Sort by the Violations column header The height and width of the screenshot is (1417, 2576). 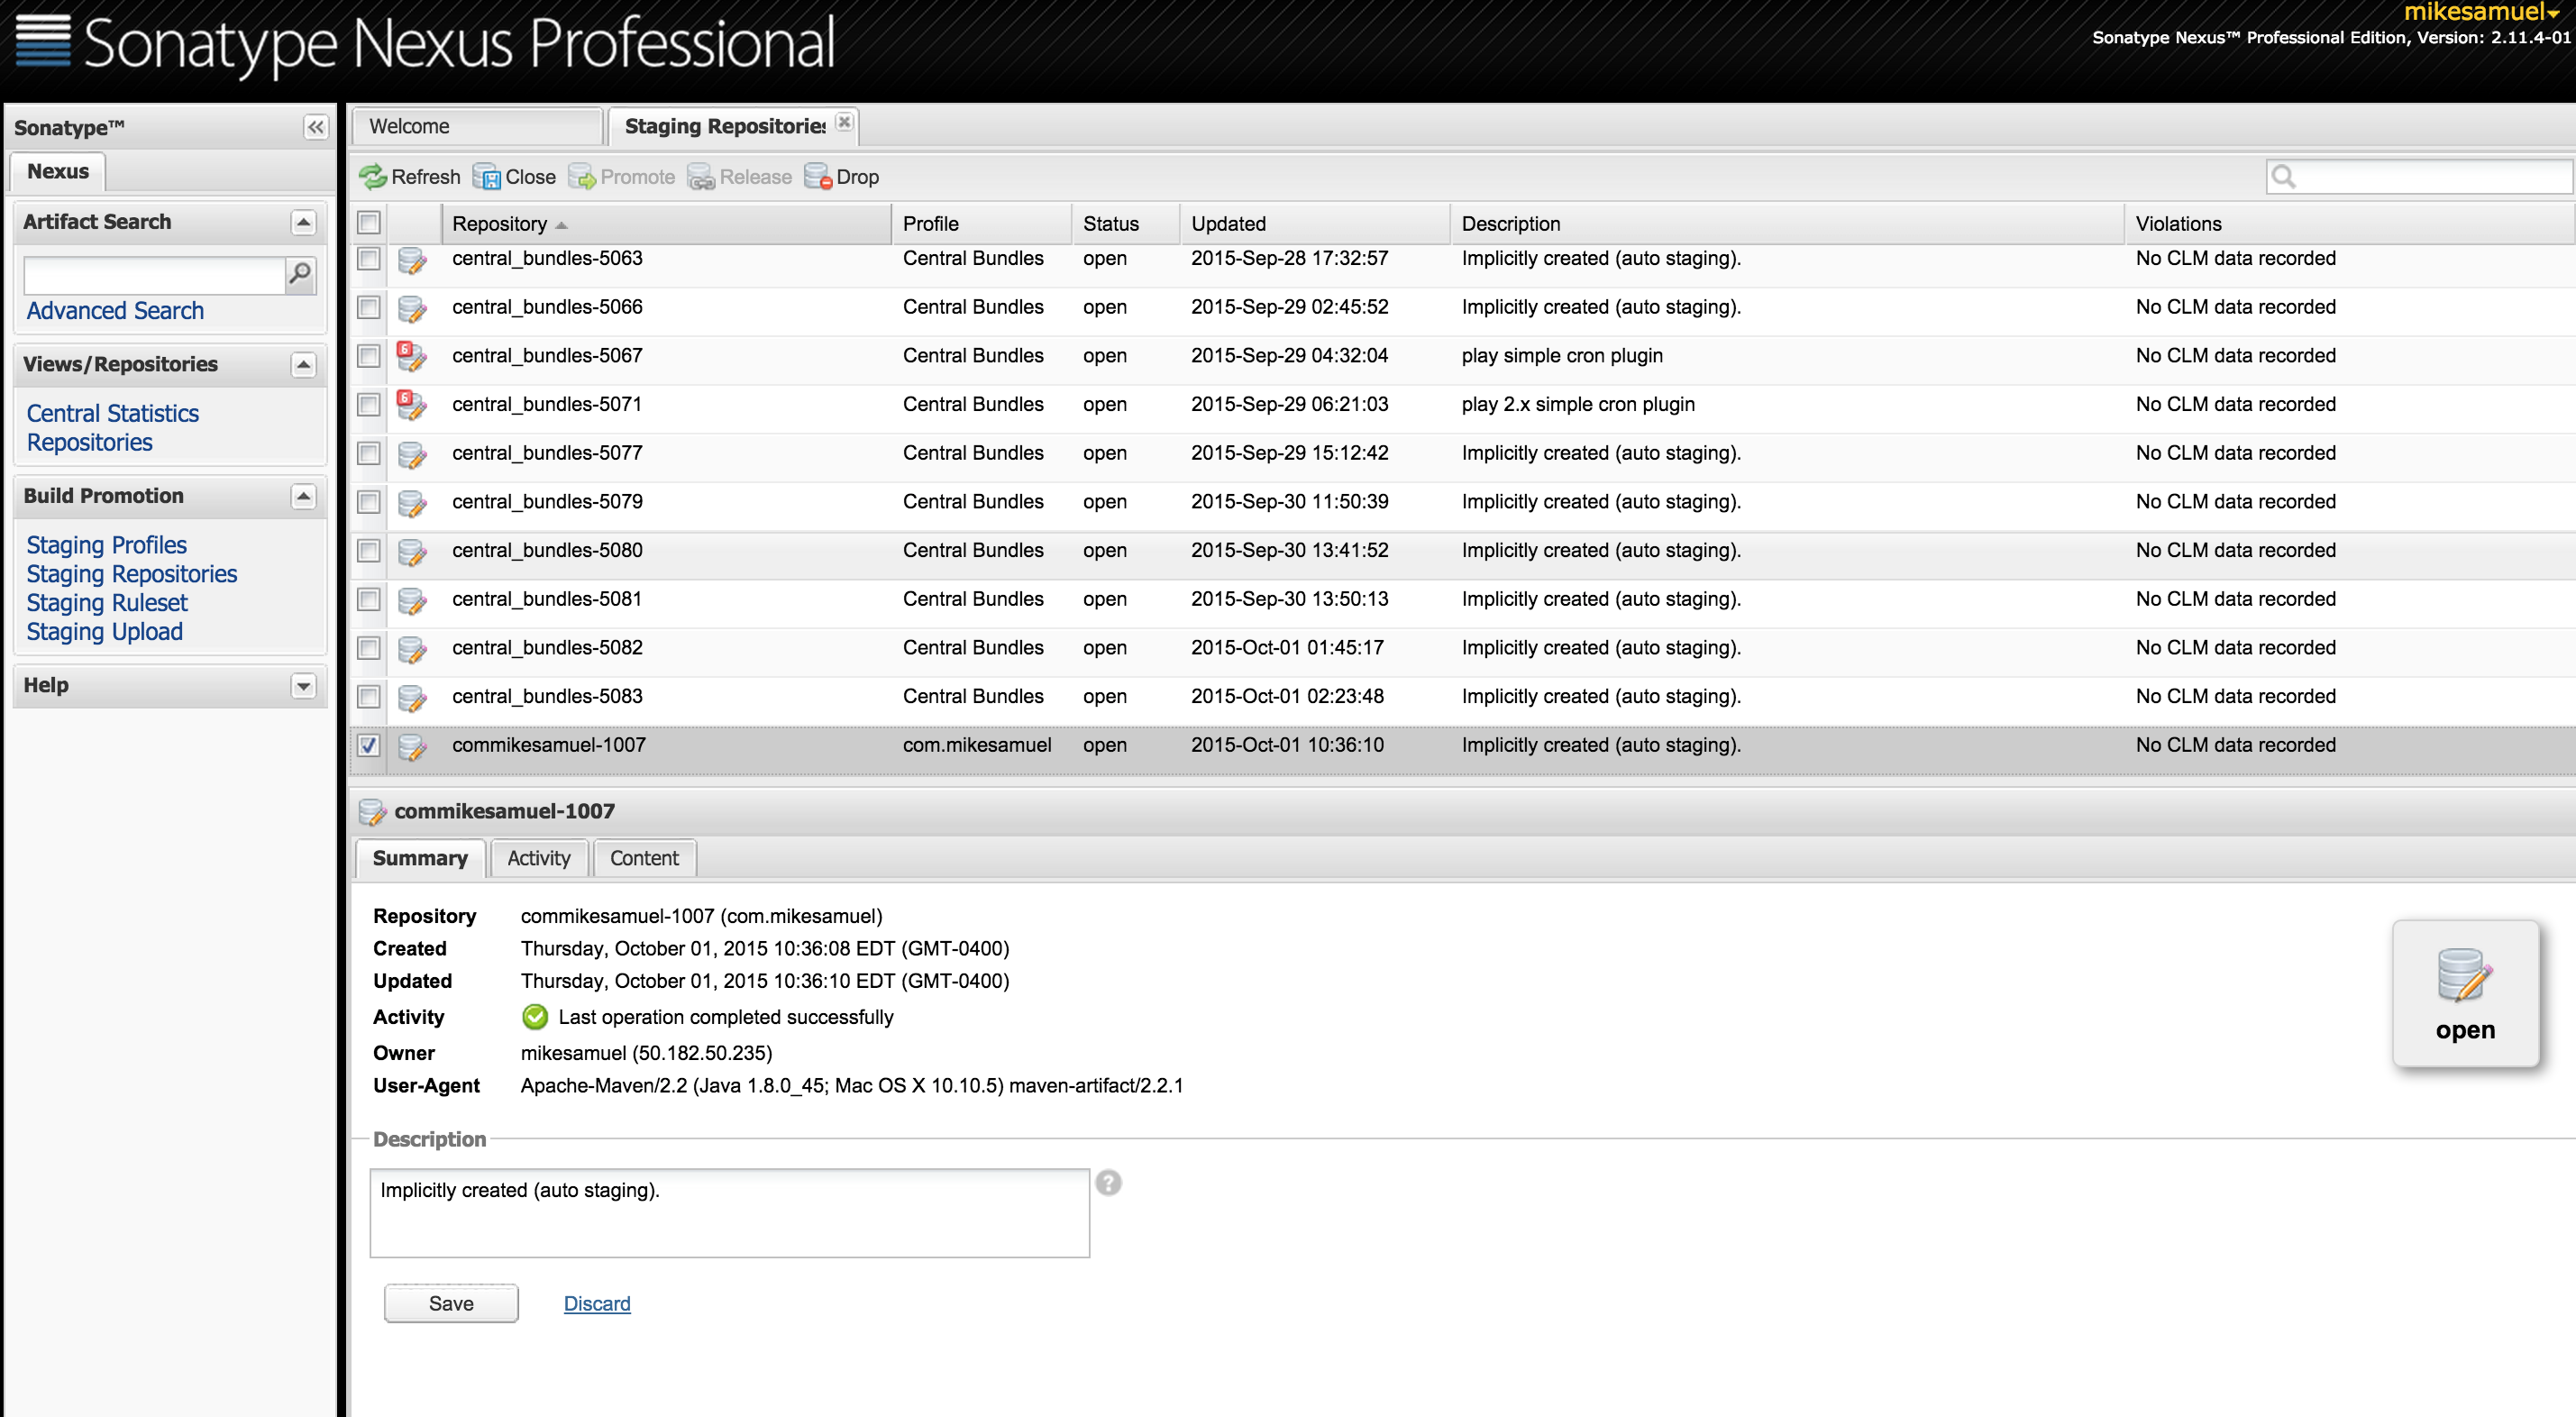pos(2348,224)
